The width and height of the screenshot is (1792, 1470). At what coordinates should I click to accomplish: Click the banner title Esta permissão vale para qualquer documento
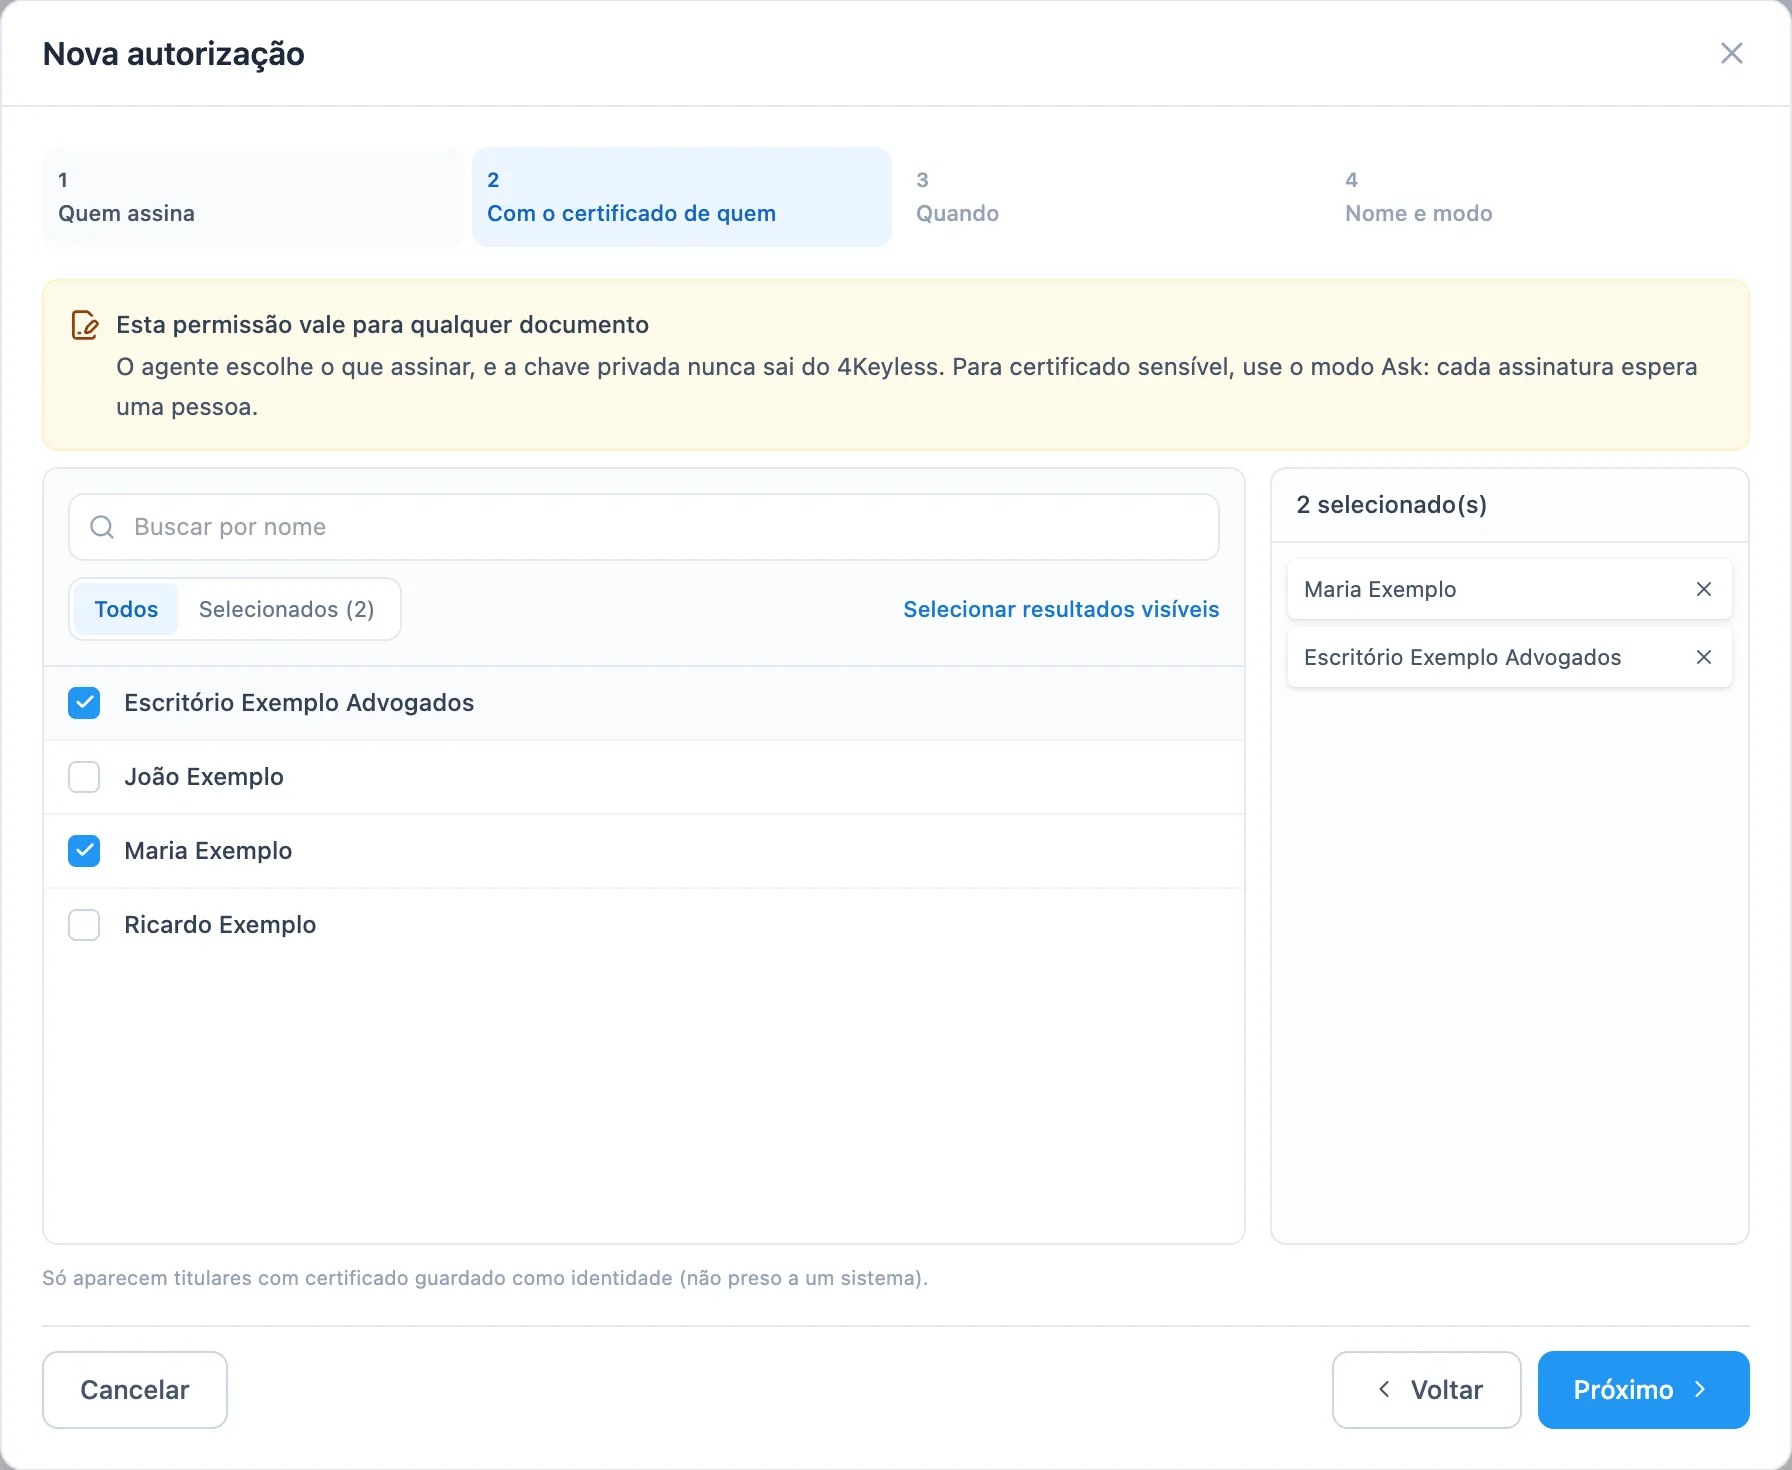382,325
